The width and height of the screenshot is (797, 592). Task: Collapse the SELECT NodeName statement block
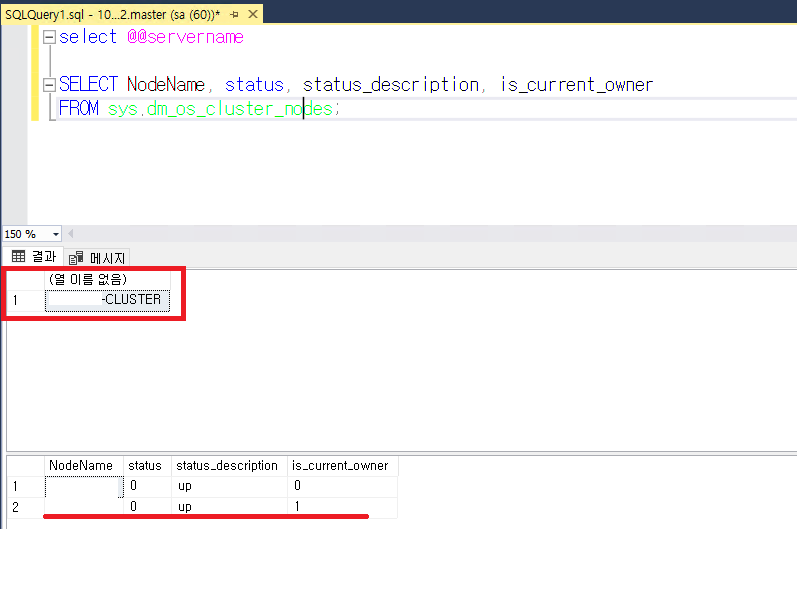pyautogui.click(x=49, y=85)
